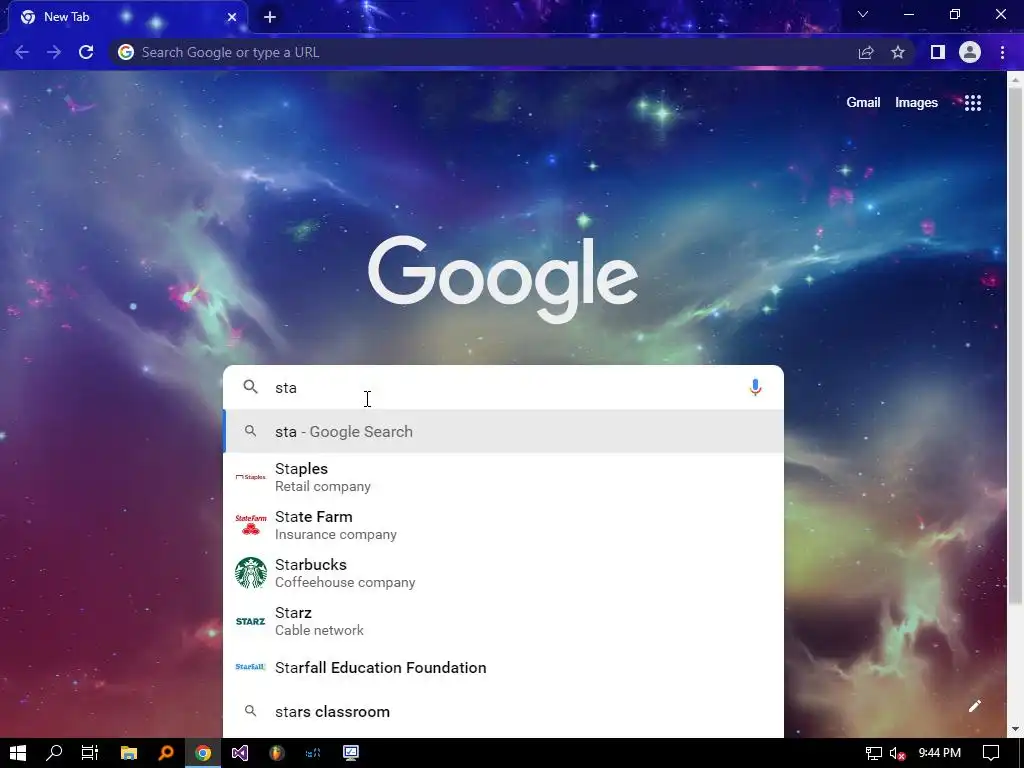The height and width of the screenshot is (768, 1024).
Task: Open Windows taskbar search
Action: pyautogui.click(x=54, y=753)
